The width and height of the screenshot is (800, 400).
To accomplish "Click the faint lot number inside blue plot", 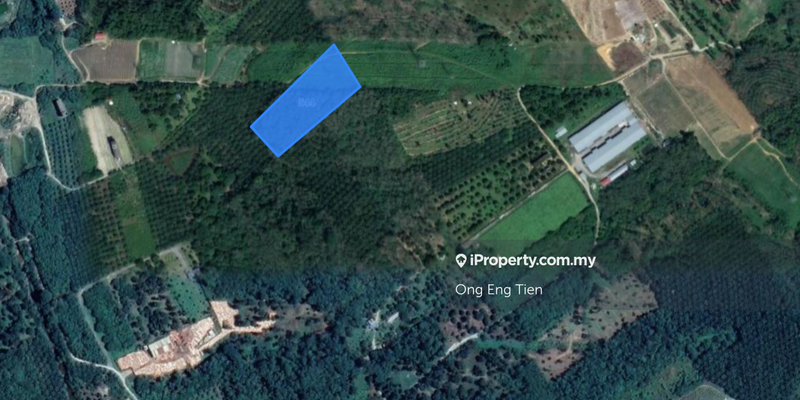I will click(x=306, y=103).
